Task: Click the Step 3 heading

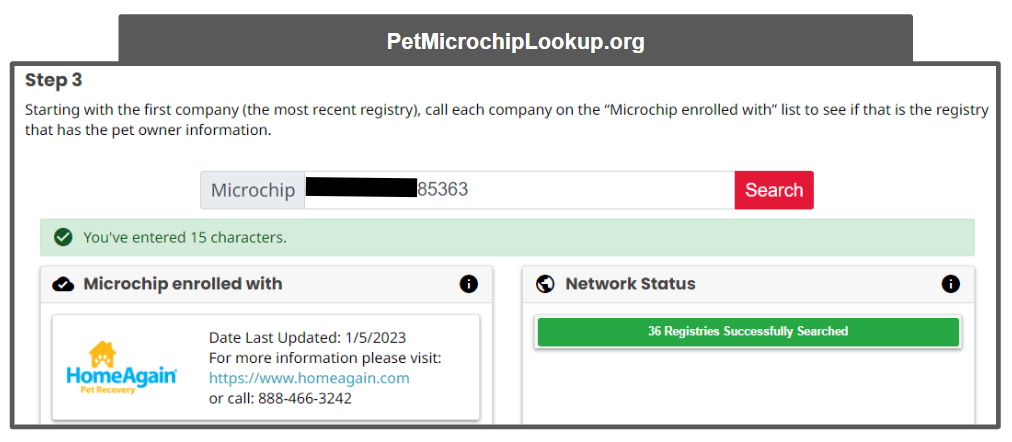Action: (54, 80)
